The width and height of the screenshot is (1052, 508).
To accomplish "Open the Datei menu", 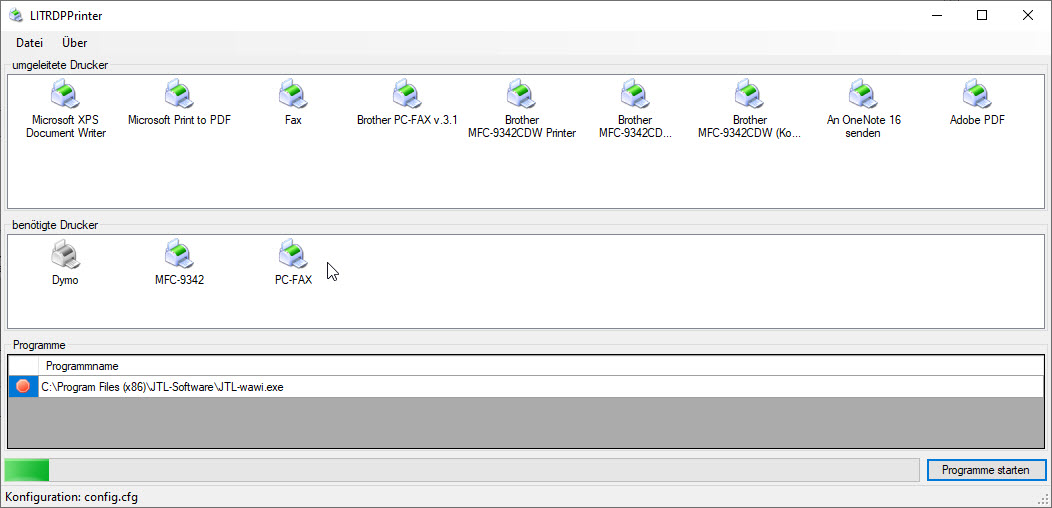I will pos(30,43).
